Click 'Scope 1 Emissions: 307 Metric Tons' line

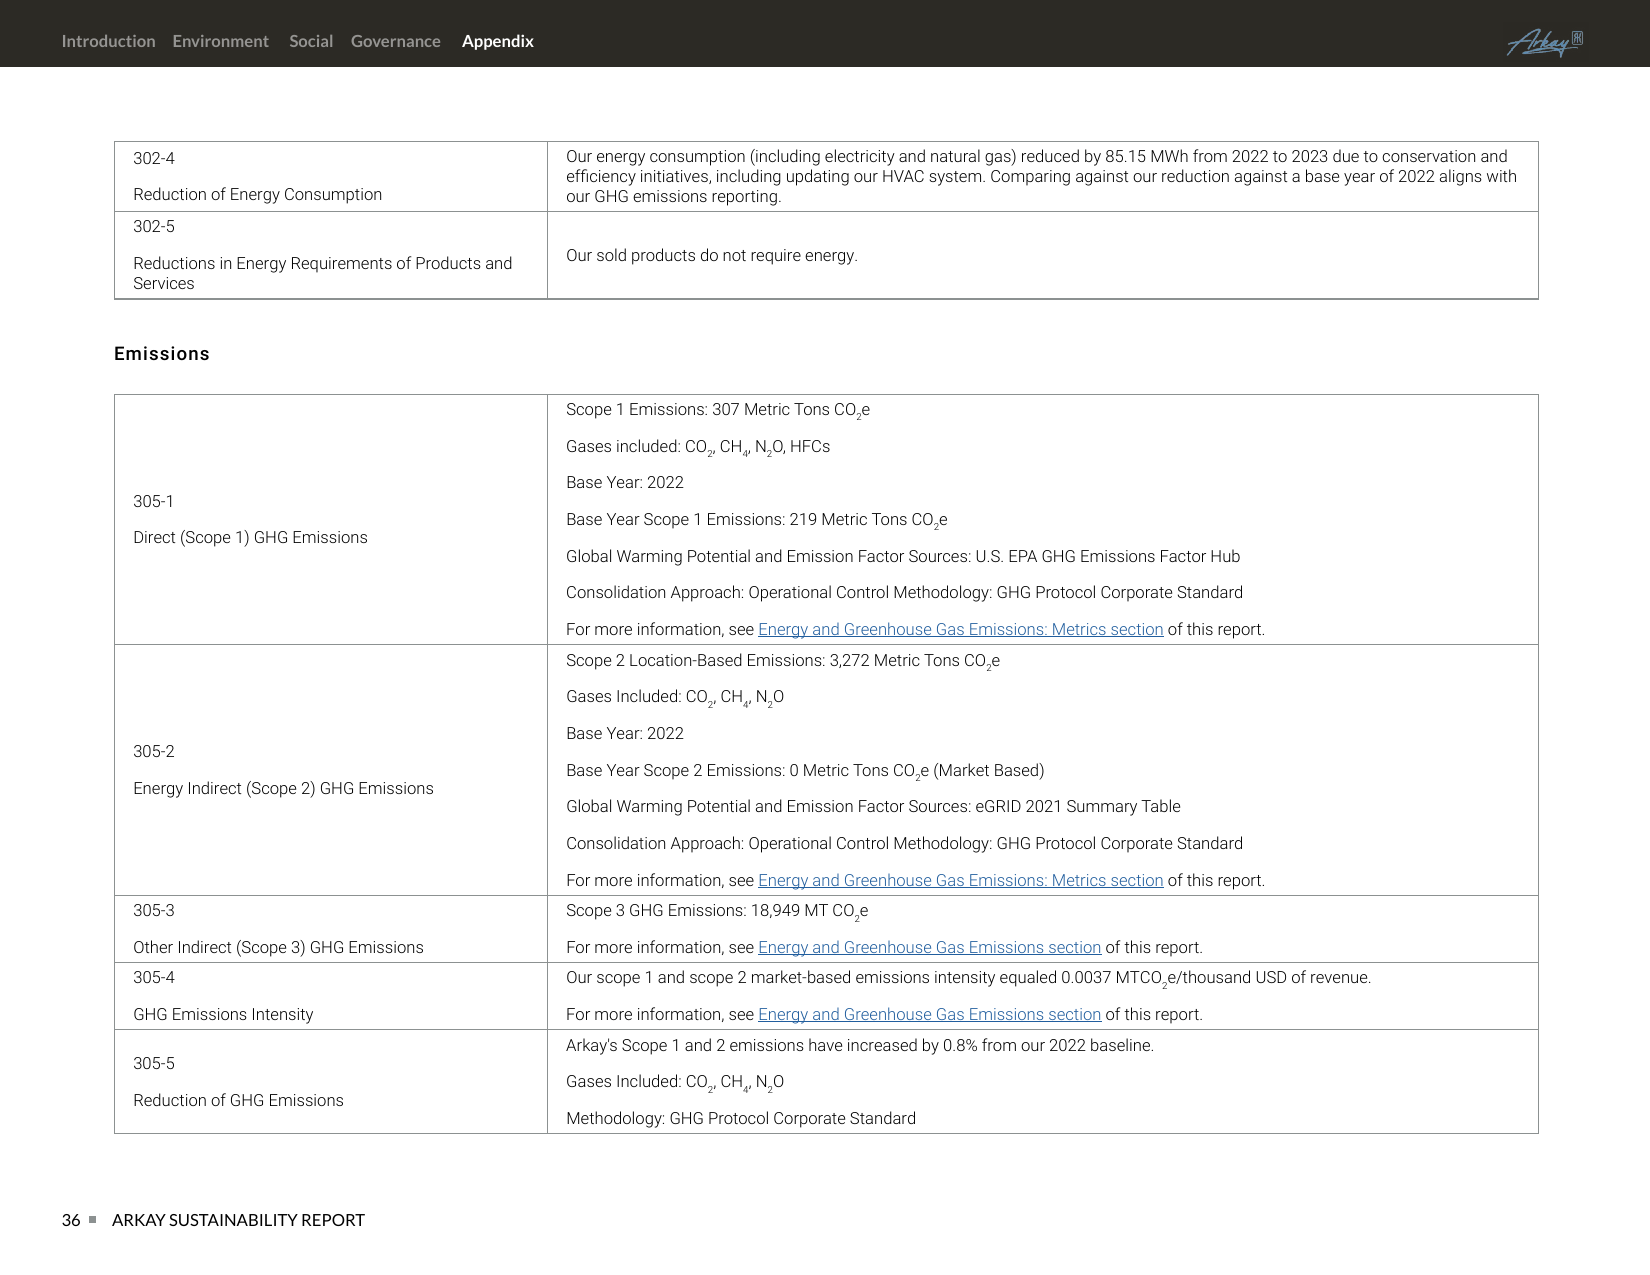point(718,410)
